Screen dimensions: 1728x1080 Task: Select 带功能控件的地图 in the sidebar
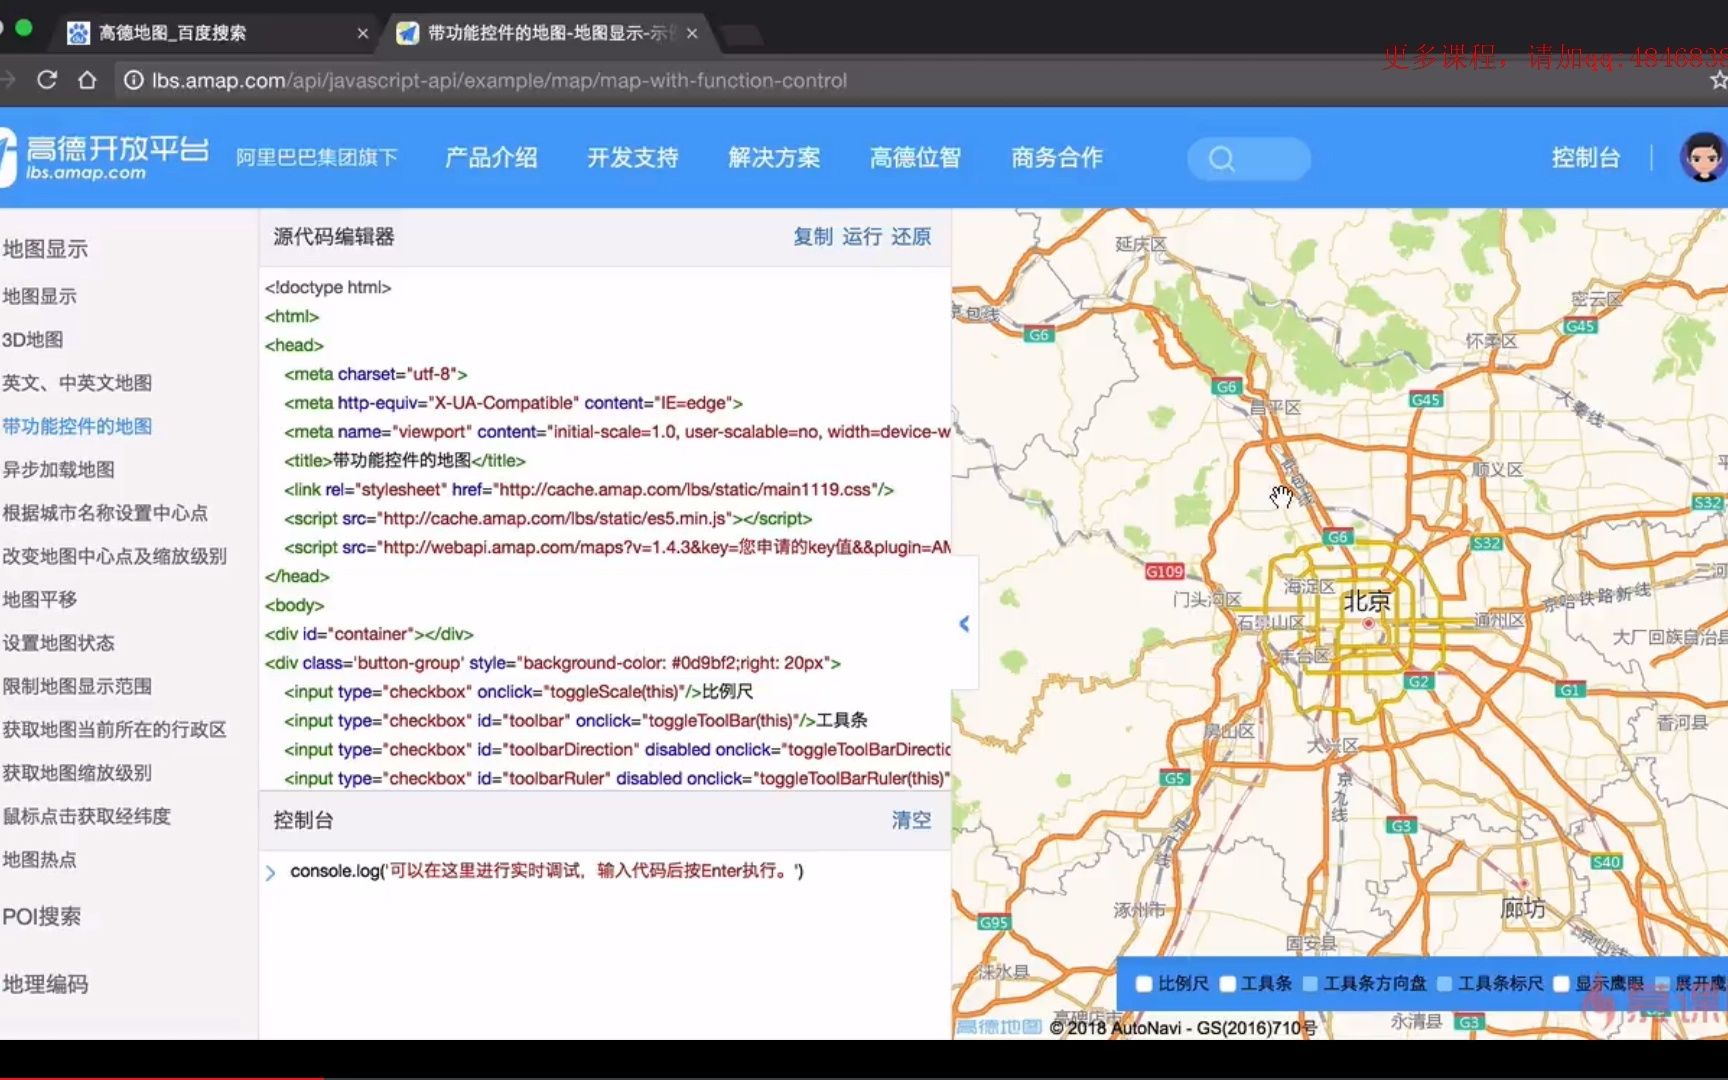(x=77, y=426)
